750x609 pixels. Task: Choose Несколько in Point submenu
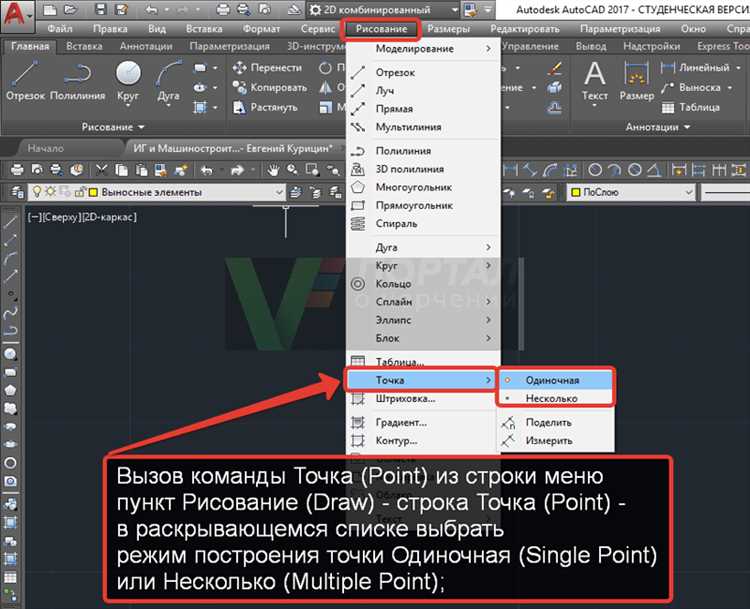click(556, 398)
